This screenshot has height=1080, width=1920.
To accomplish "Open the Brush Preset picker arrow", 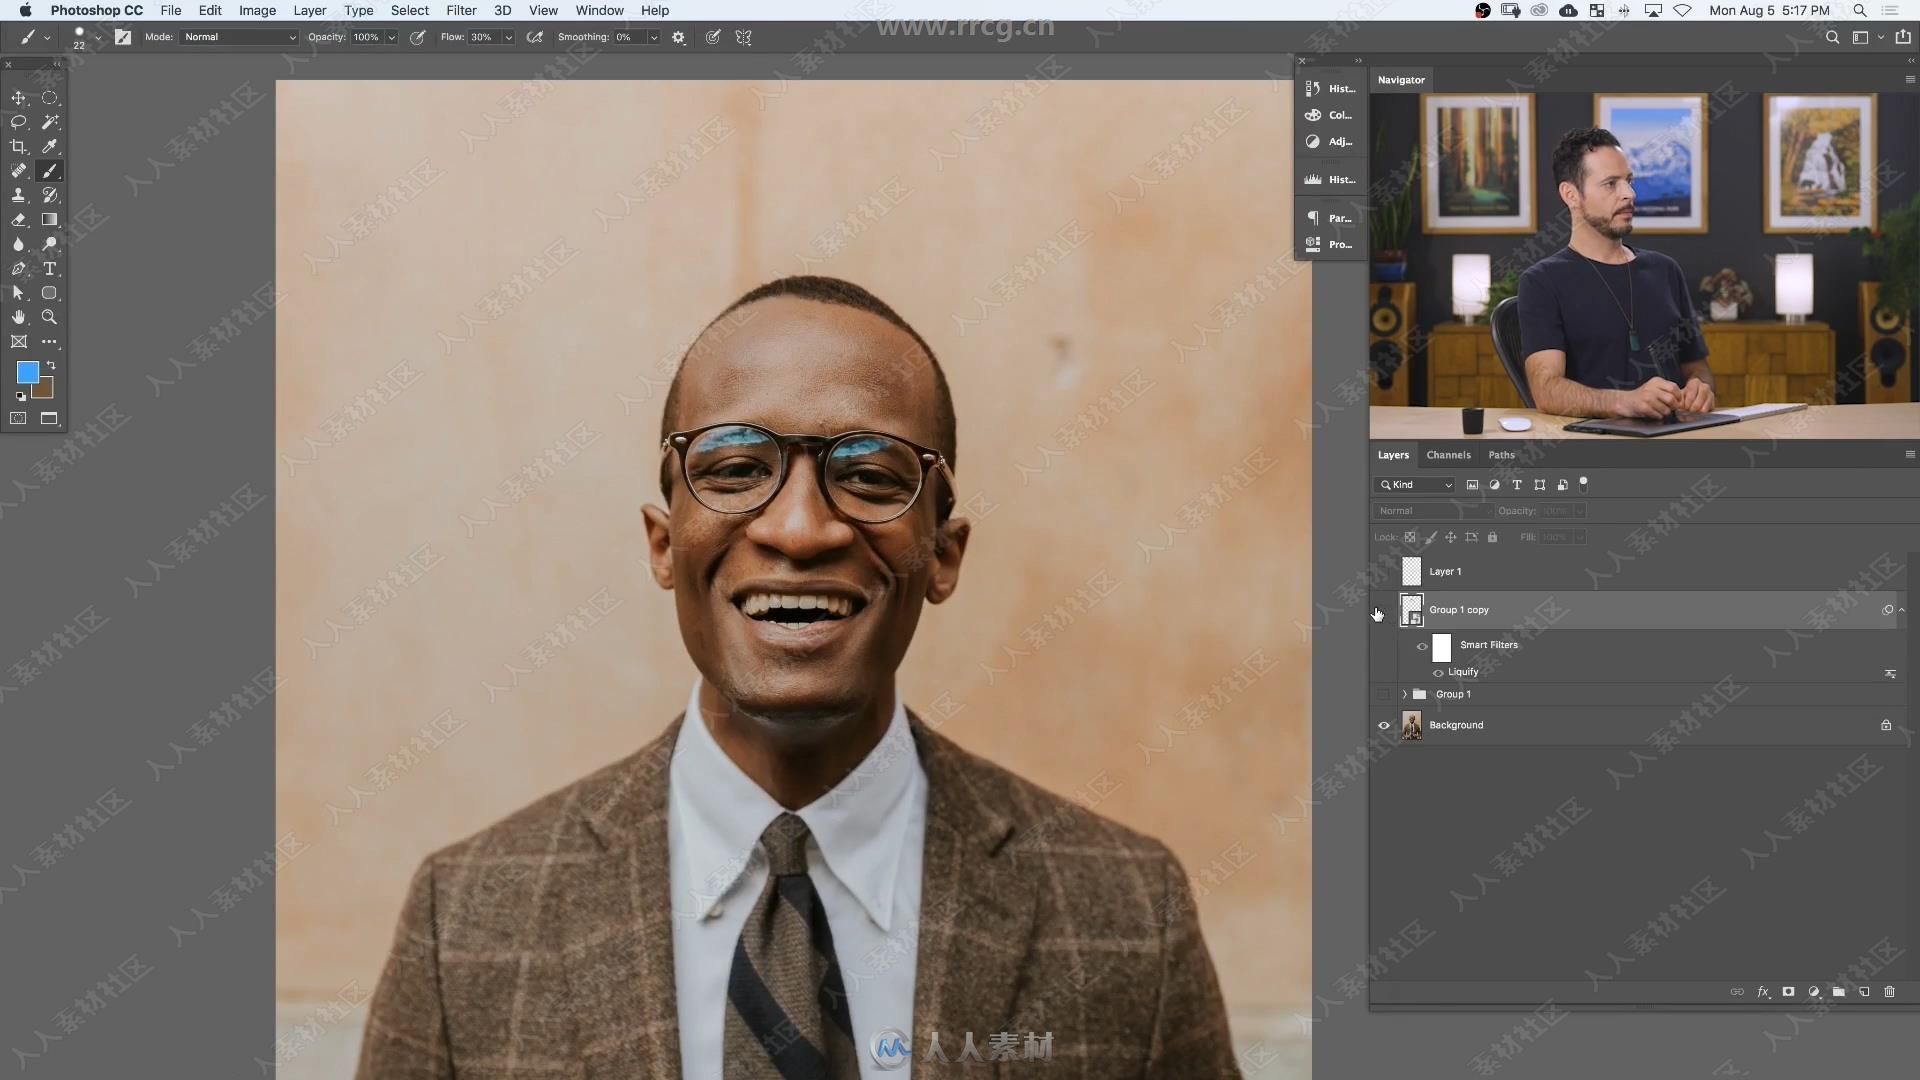I will [97, 37].
